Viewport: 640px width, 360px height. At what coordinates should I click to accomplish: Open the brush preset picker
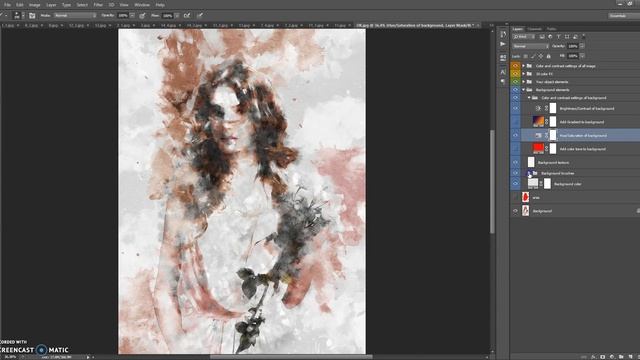pyautogui.click(x=18, y=16)
